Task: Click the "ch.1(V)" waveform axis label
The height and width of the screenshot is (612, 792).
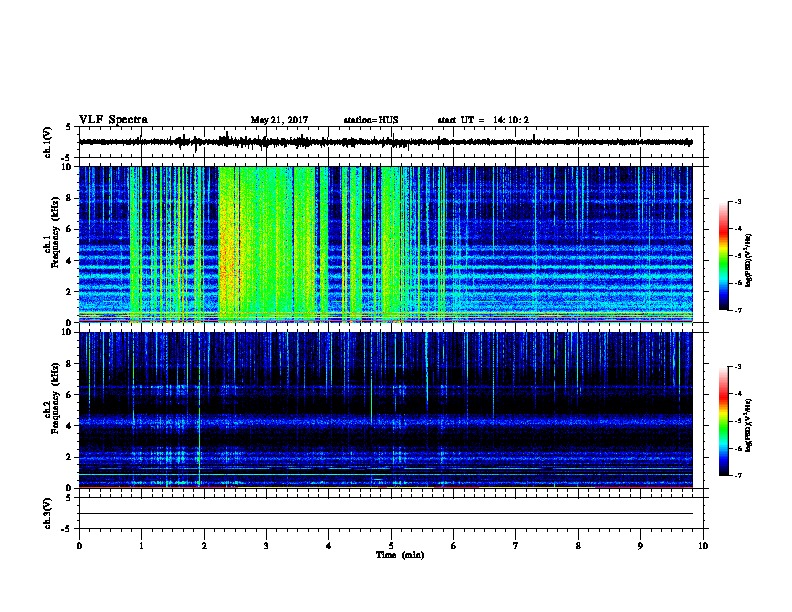Action: pos(47,142)
